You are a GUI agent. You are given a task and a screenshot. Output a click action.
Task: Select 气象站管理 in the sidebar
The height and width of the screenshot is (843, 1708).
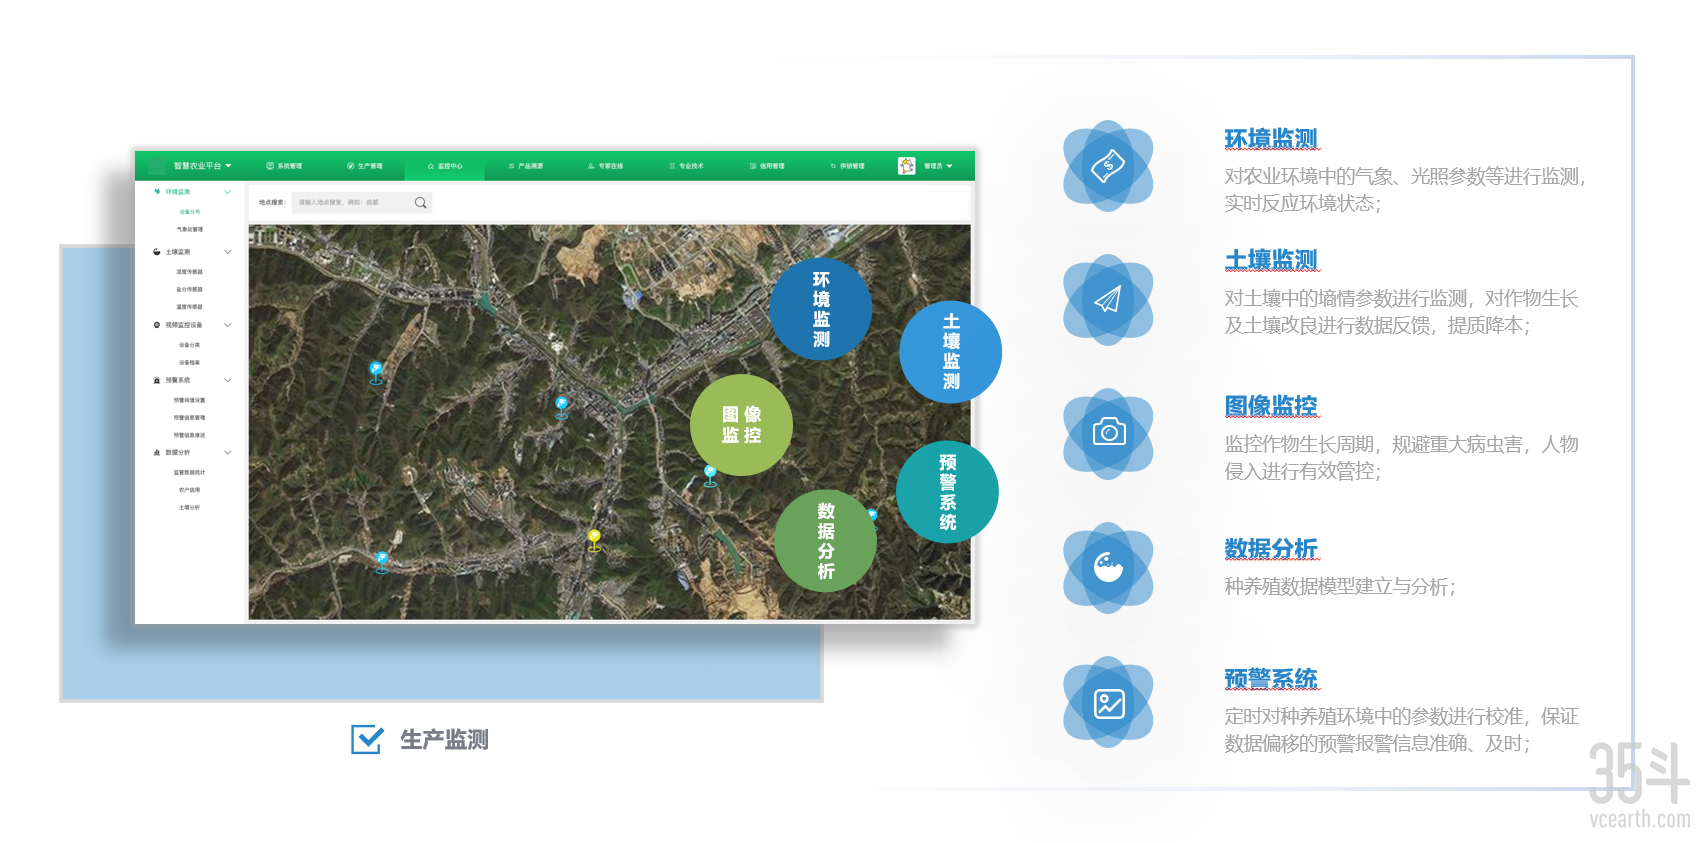[x=190, y=229]
